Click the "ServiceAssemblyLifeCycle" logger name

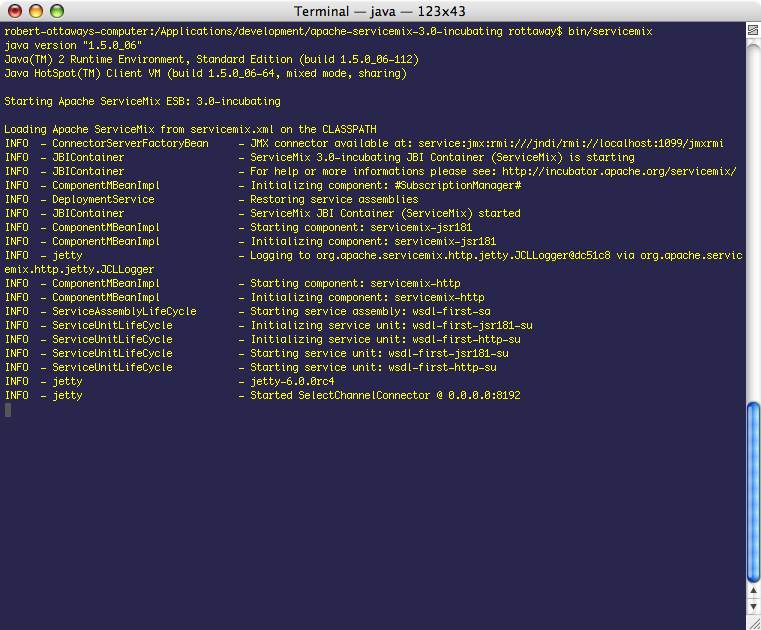(124, 311)
